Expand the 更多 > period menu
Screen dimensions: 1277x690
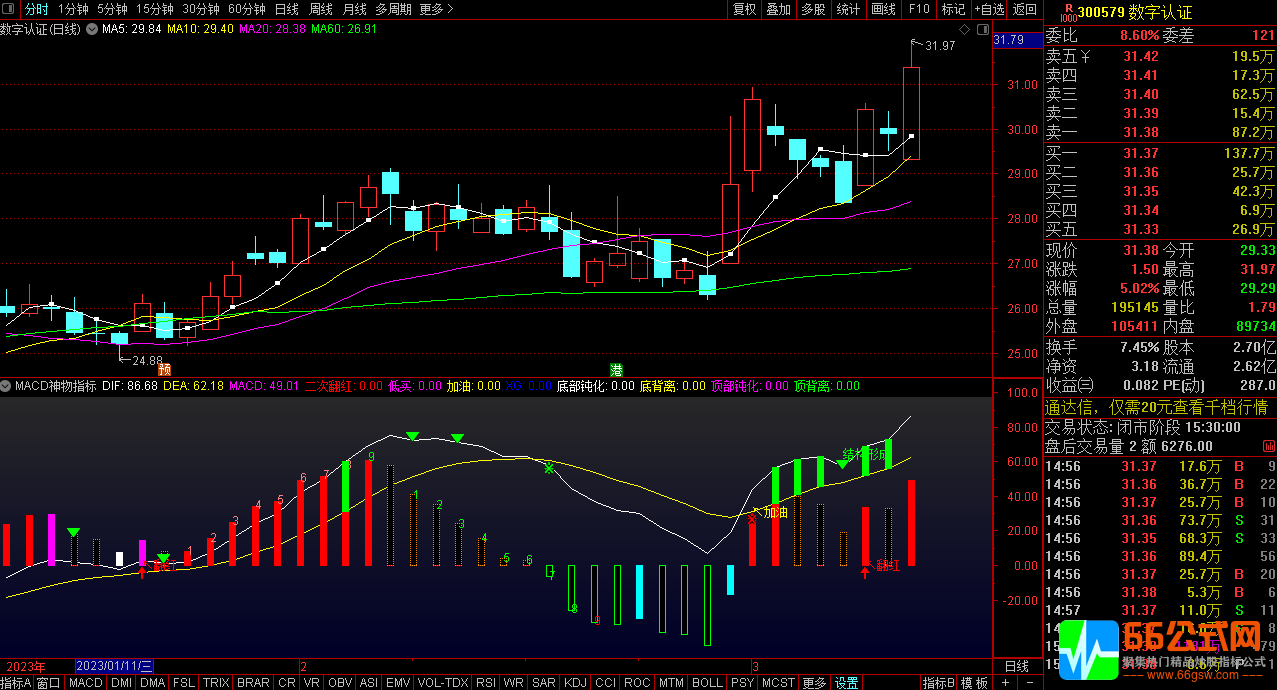[x=436, y=9]
